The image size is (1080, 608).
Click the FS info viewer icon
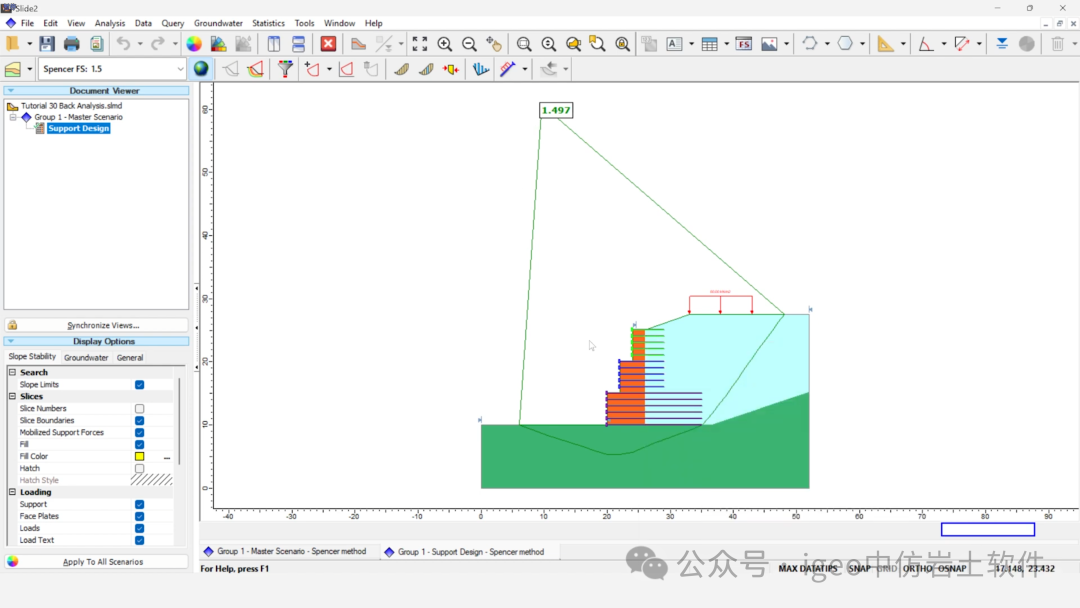(743, 44)
